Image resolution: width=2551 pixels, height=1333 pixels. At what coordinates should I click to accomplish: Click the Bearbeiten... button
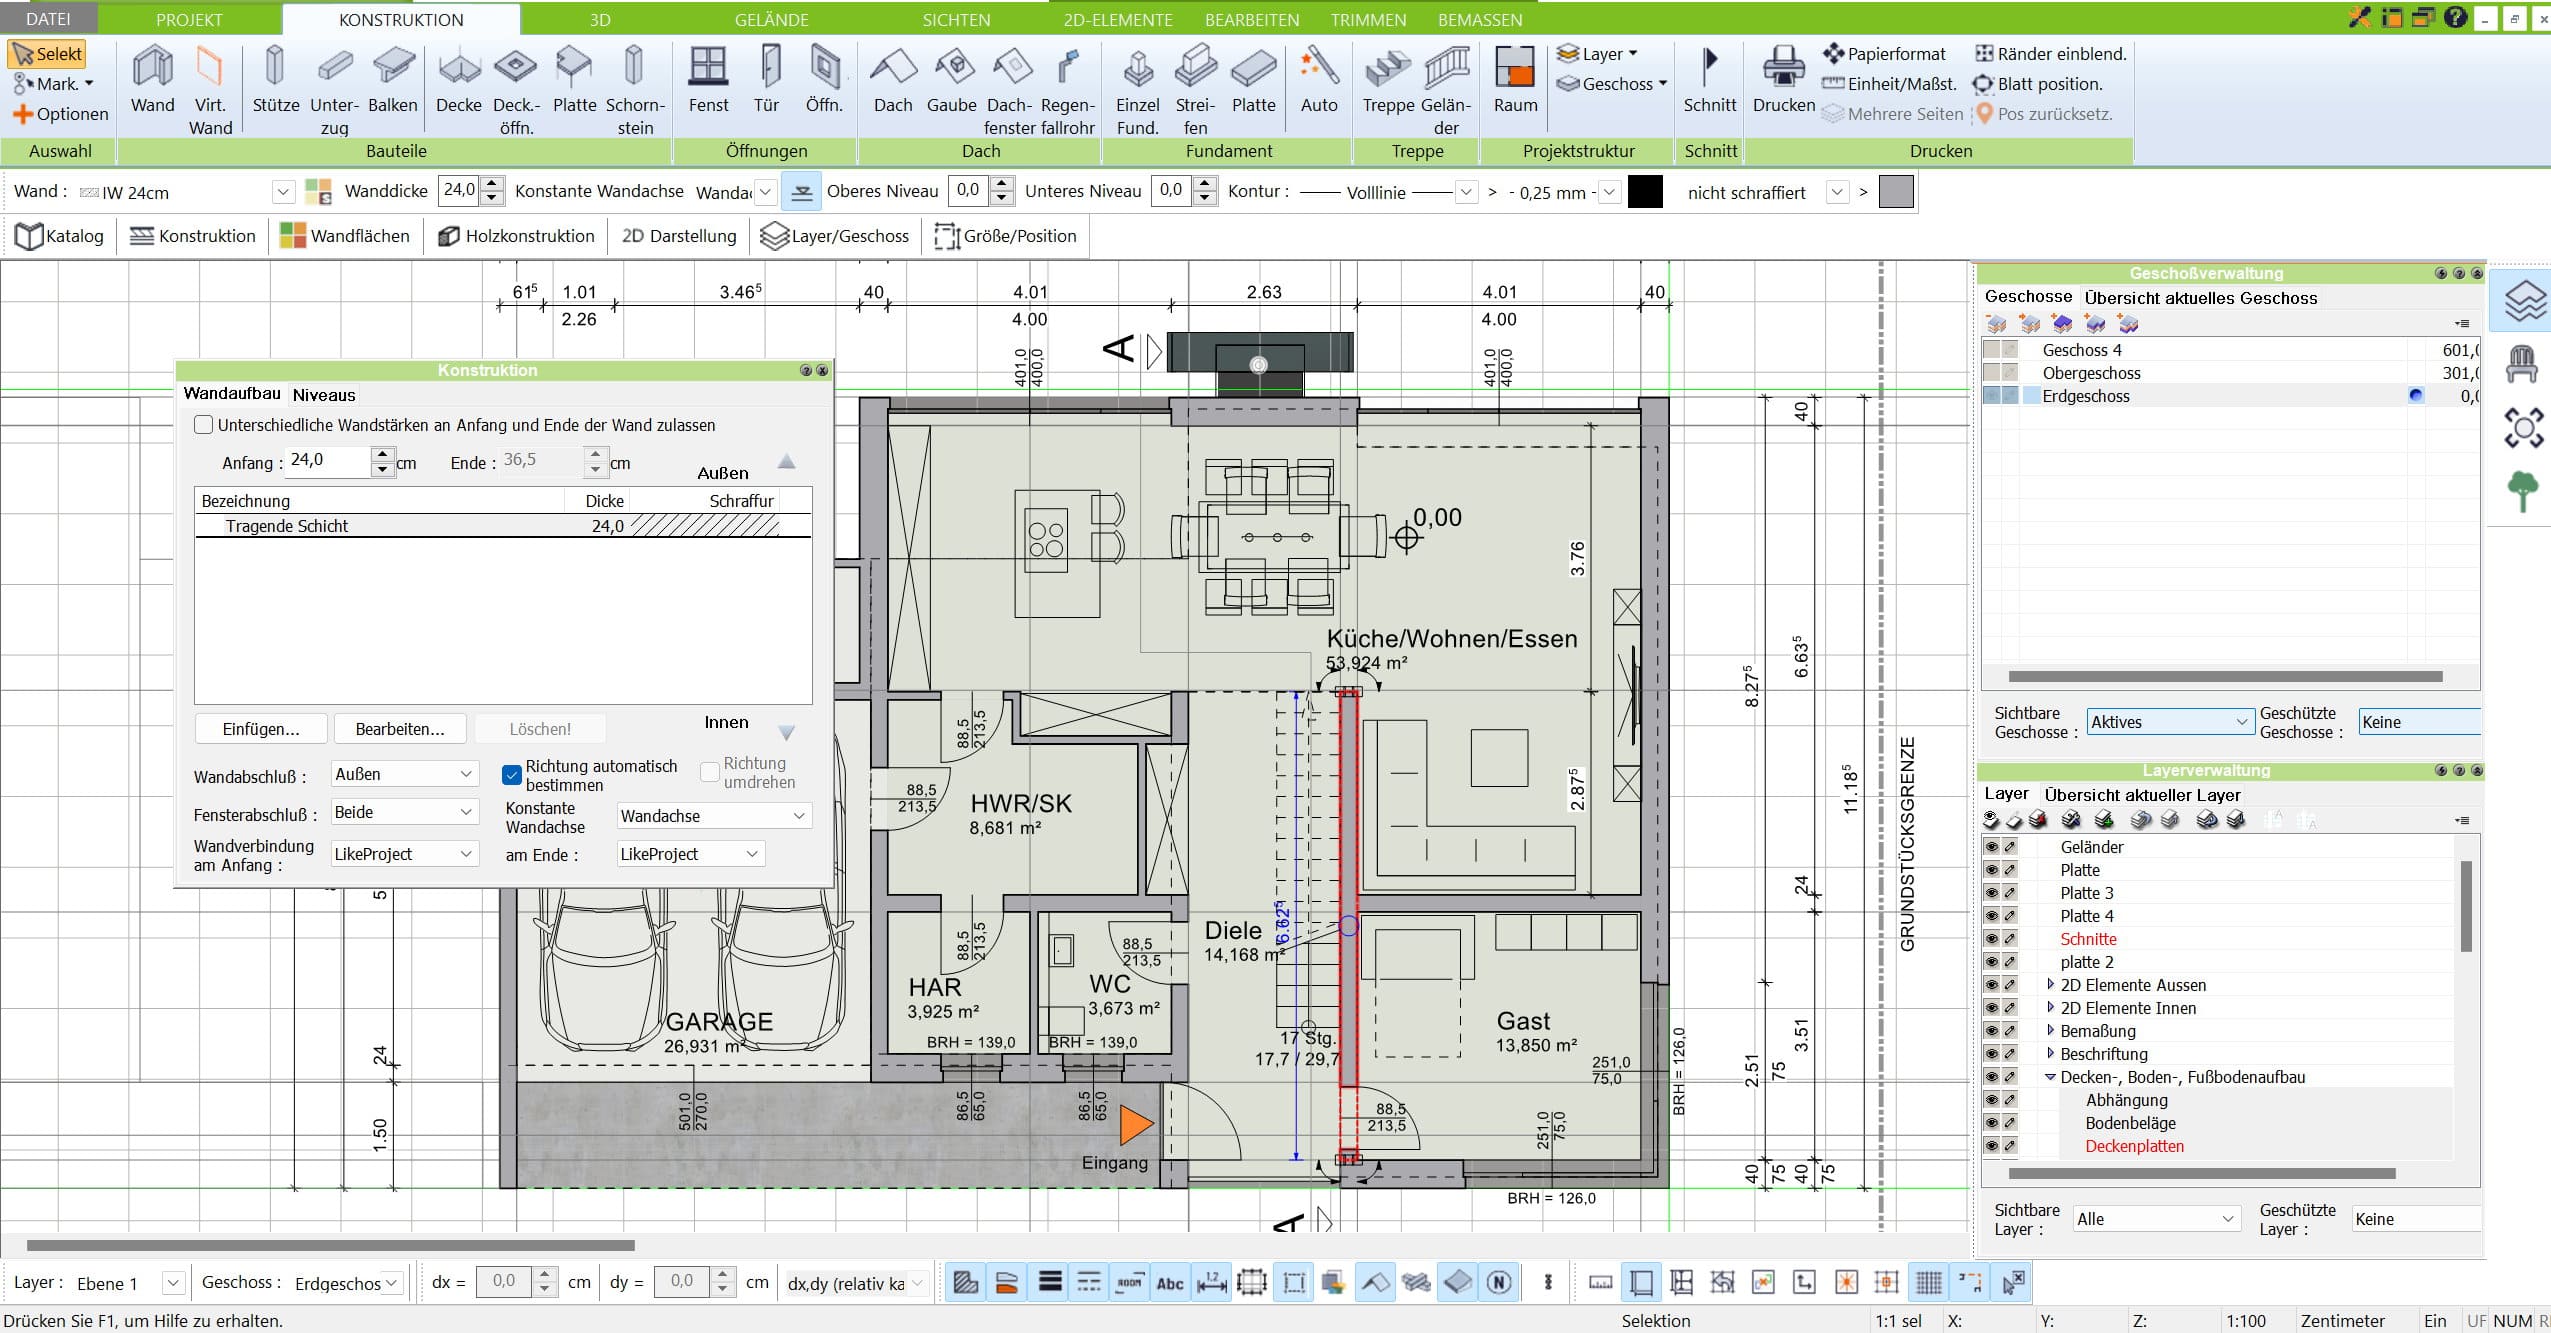[x=400, y=729]
